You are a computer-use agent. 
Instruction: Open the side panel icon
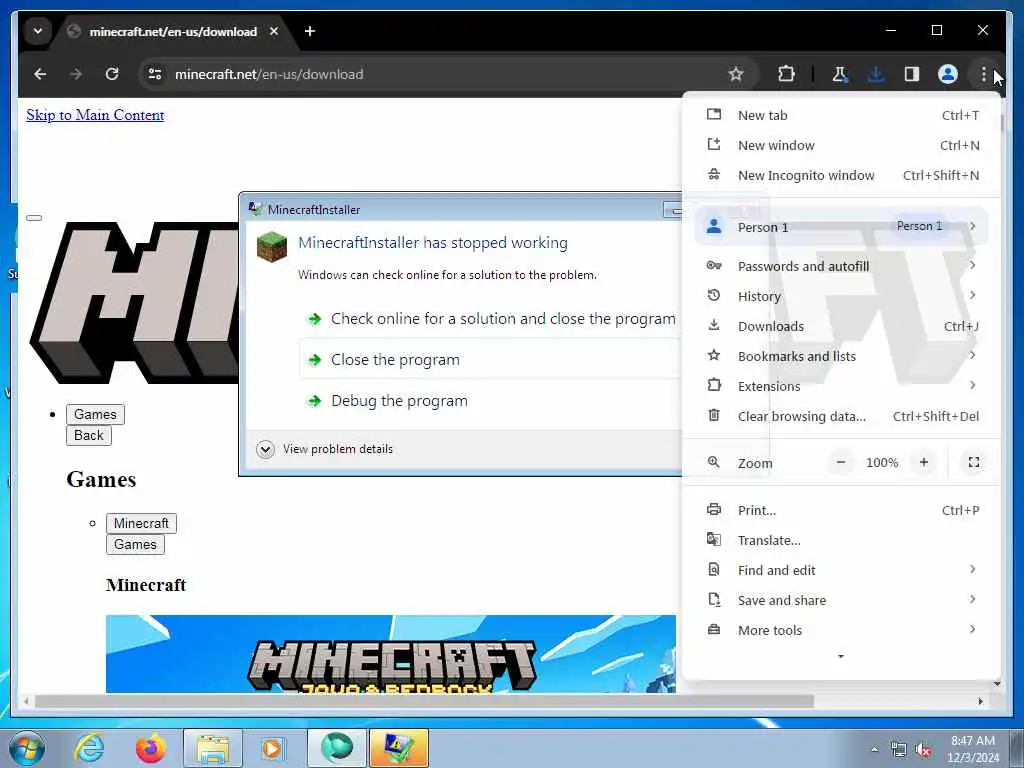[x=912, y=74]
